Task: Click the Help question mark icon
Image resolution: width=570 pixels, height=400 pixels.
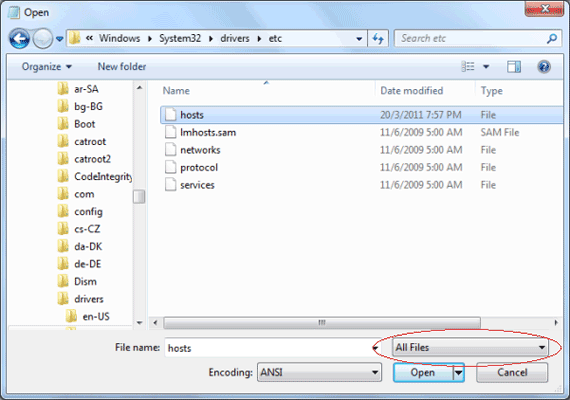Action: tap(544, 67)
